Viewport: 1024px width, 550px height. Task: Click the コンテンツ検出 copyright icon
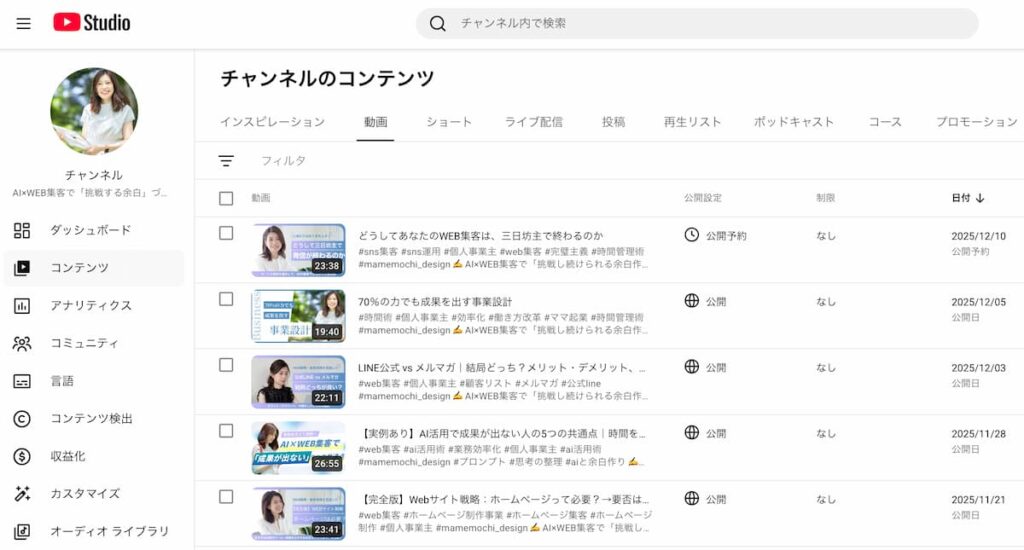point(22,419)
